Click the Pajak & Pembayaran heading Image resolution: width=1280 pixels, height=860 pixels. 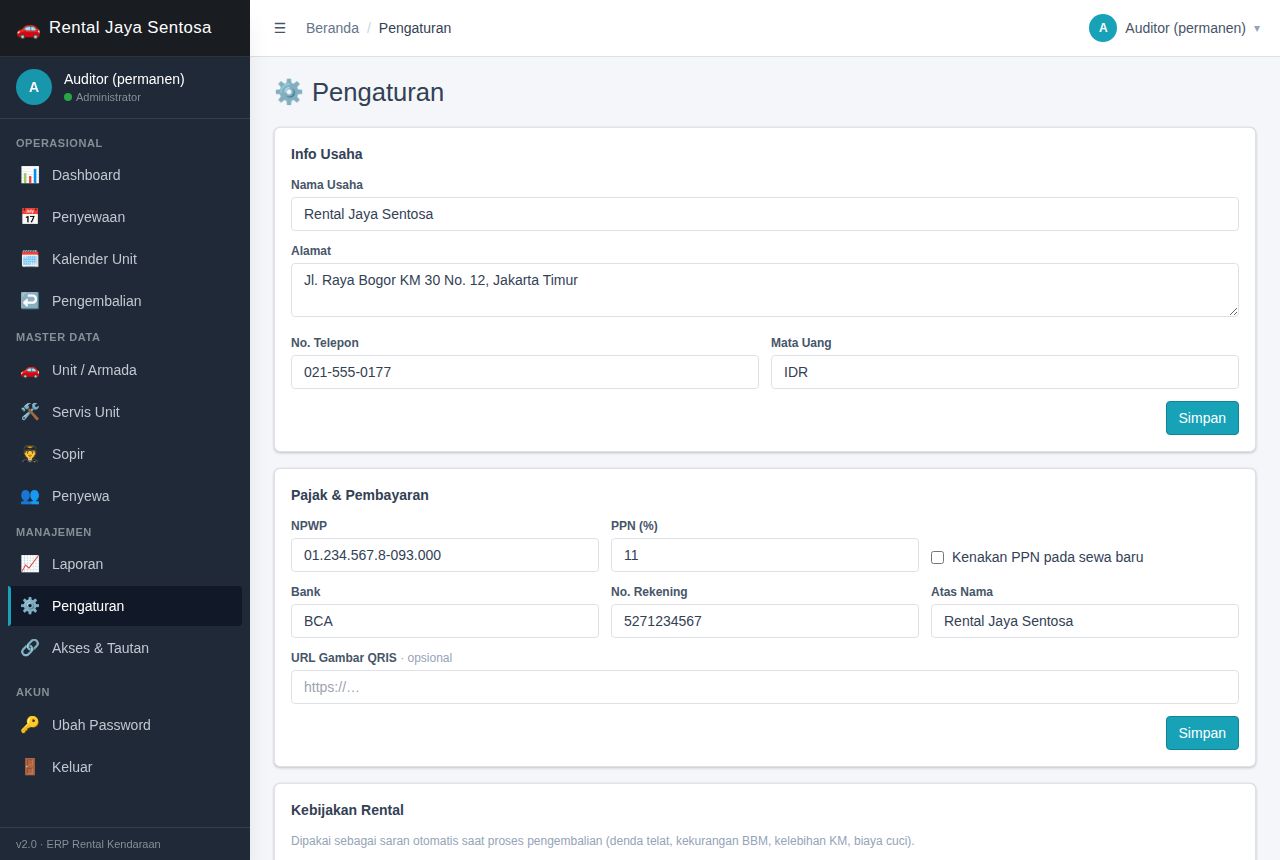360,495
